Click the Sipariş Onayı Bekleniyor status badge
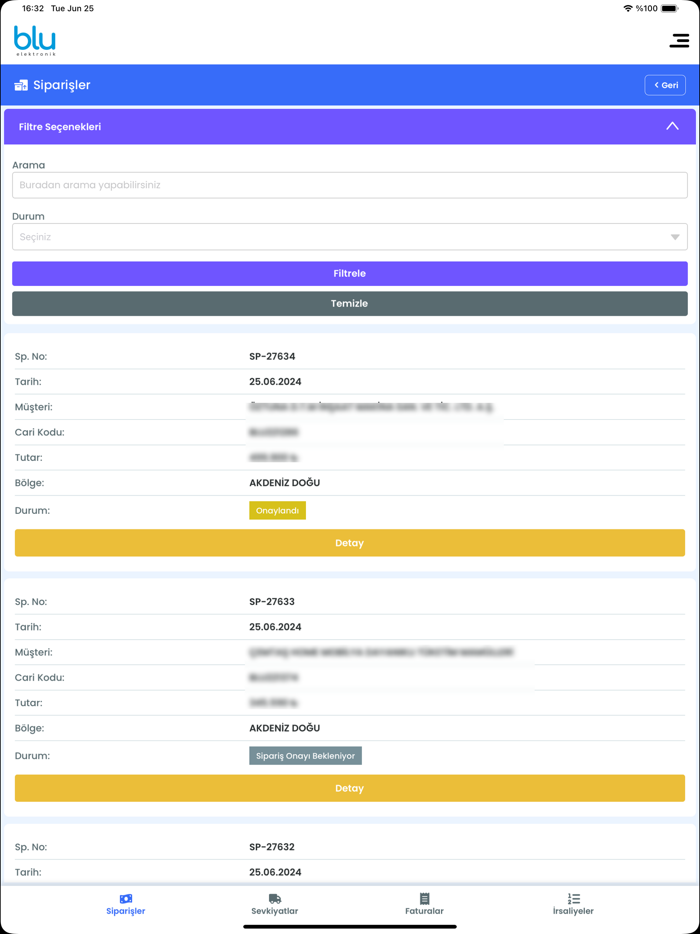The image size is (700, 934). tap(305, 756)
